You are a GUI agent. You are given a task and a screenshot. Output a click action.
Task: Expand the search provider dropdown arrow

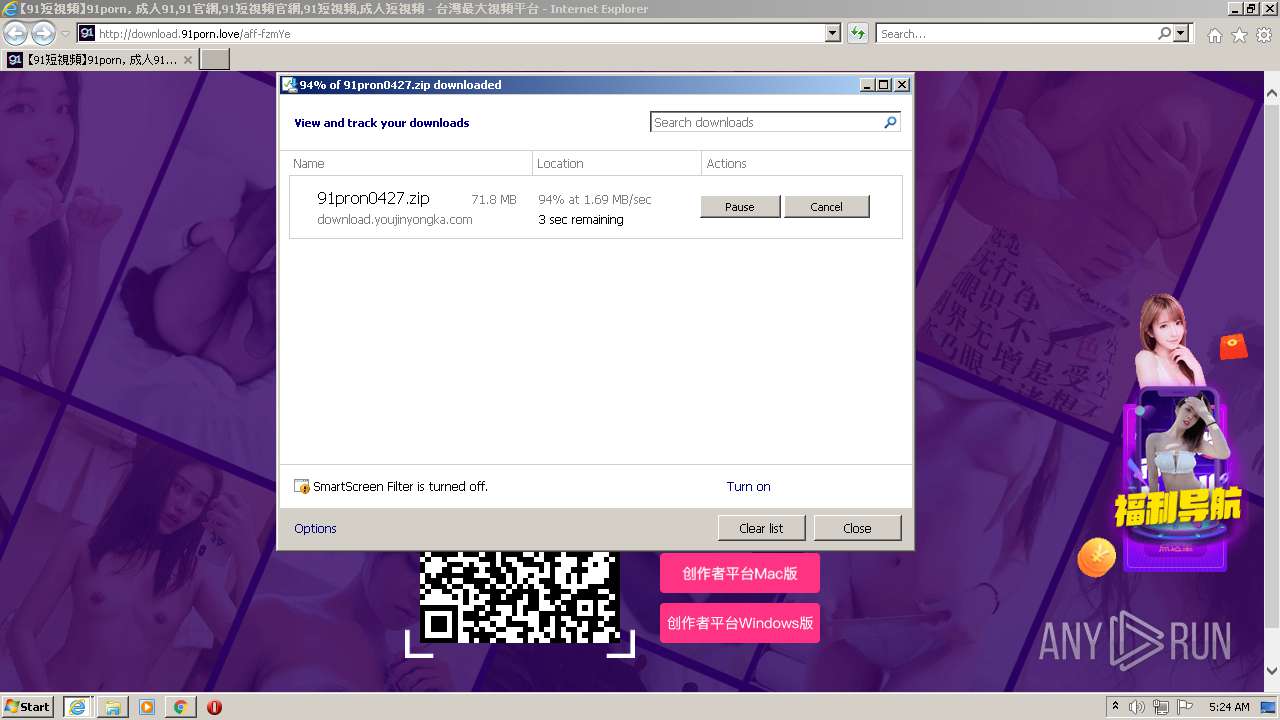[x=1182, y=33]
